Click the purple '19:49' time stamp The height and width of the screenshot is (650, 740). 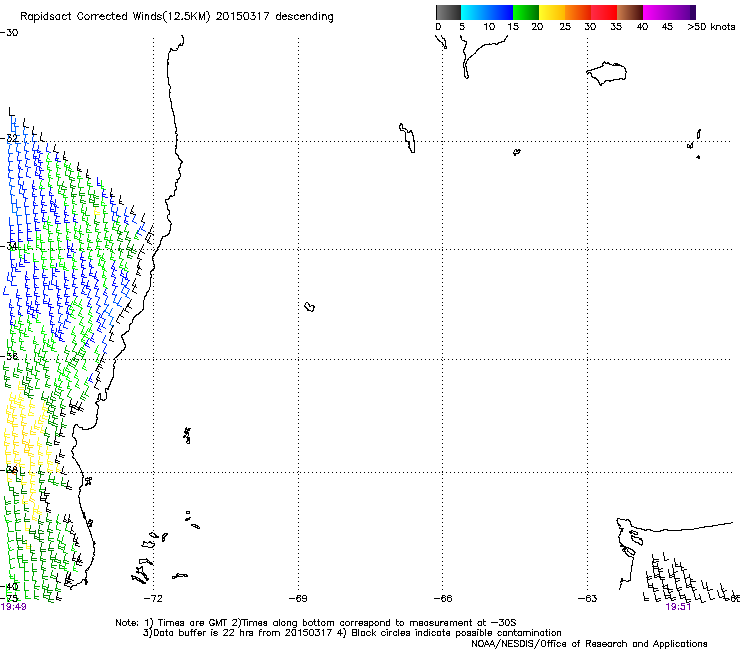[14, 607]
